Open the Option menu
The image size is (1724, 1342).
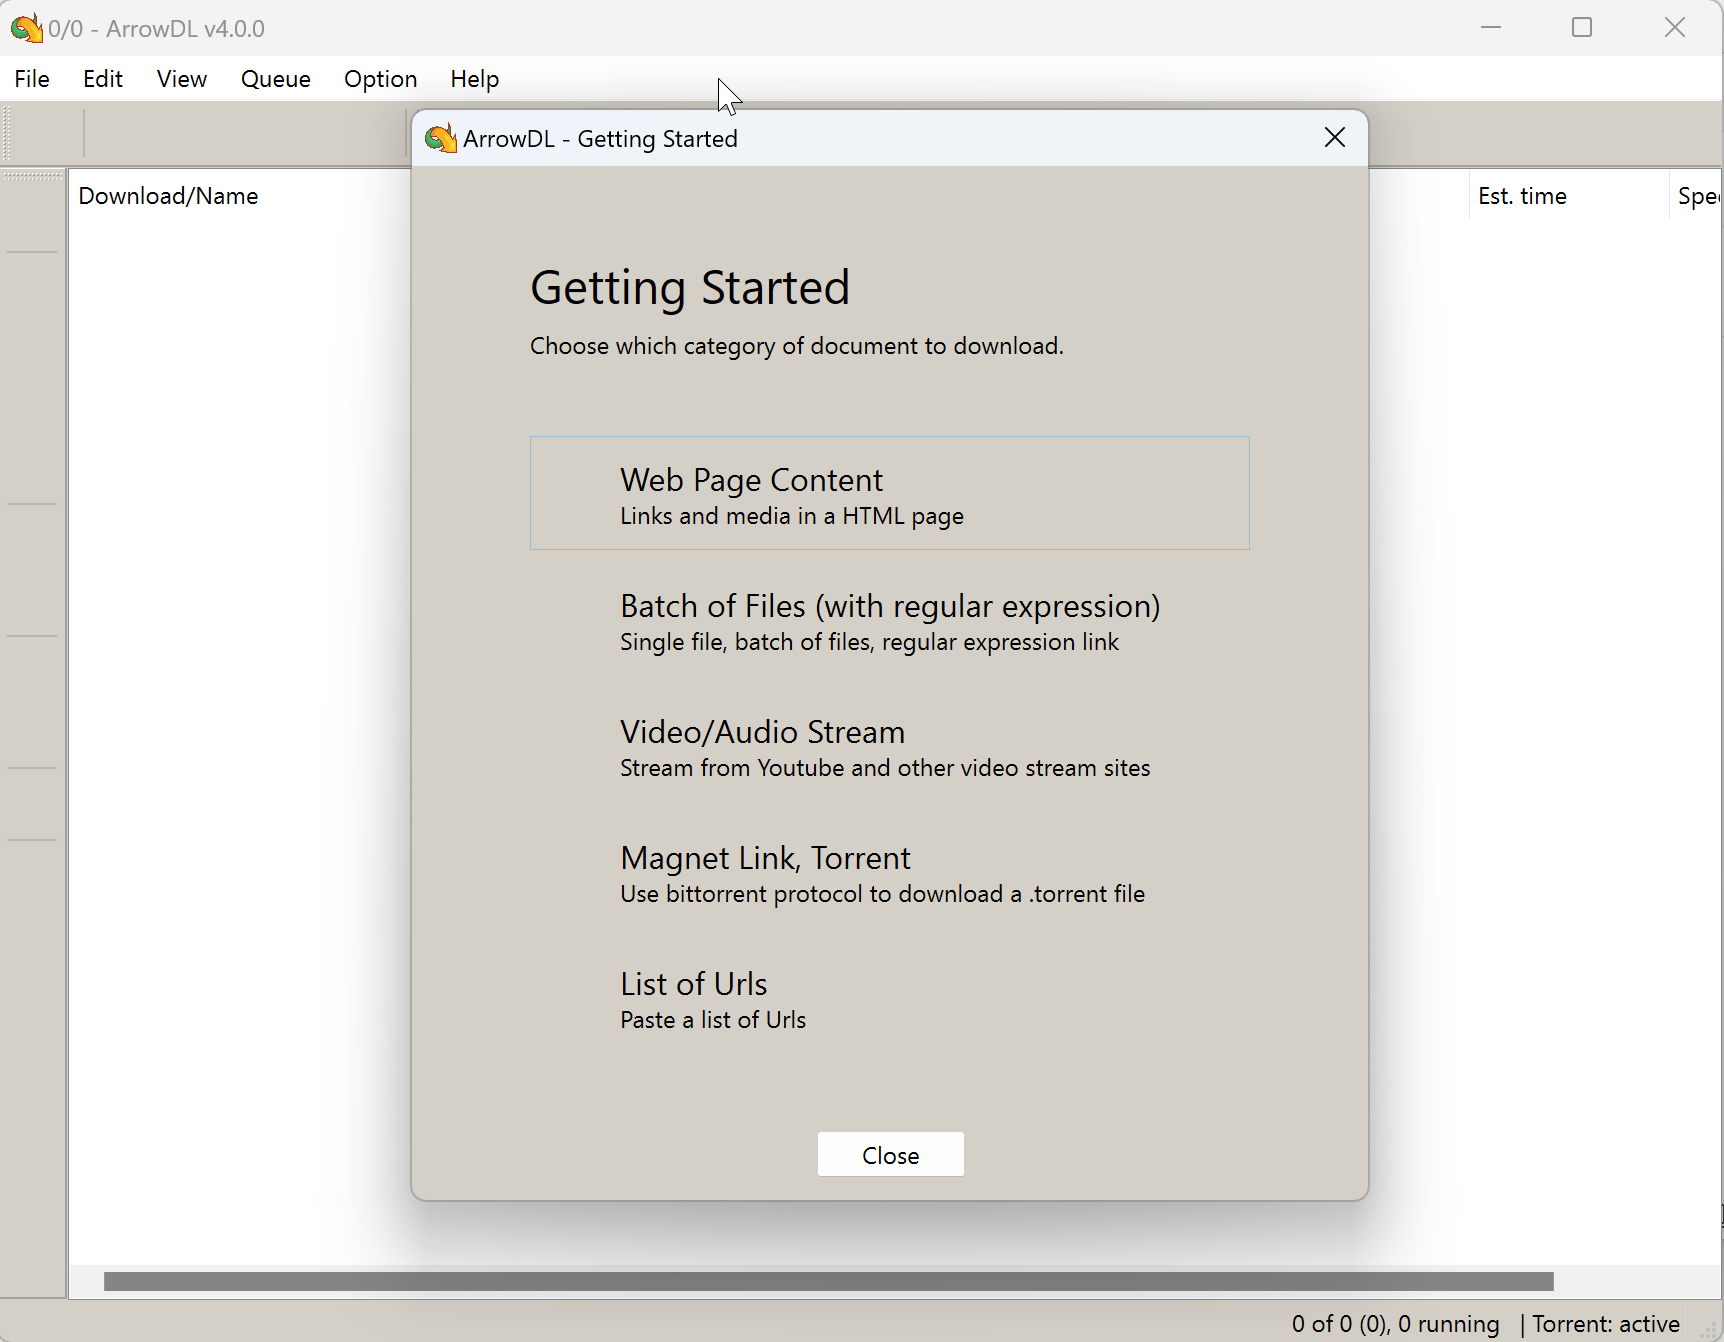pos(381,79)
